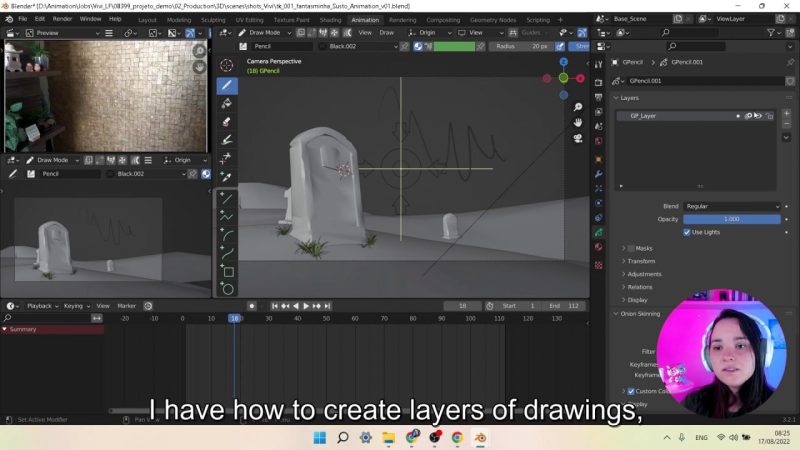Select the Draw pencil tool in toolbar

pos(227,86)
